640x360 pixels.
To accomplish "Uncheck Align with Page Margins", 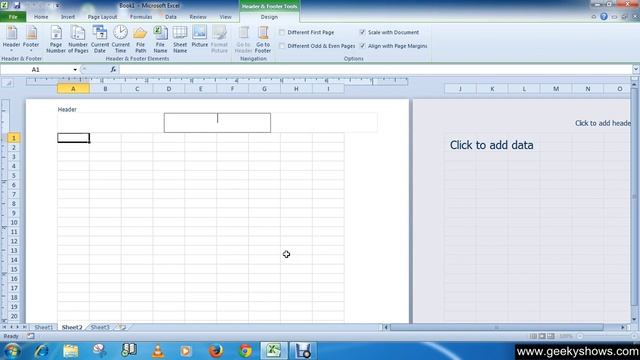I will point(362,46).
